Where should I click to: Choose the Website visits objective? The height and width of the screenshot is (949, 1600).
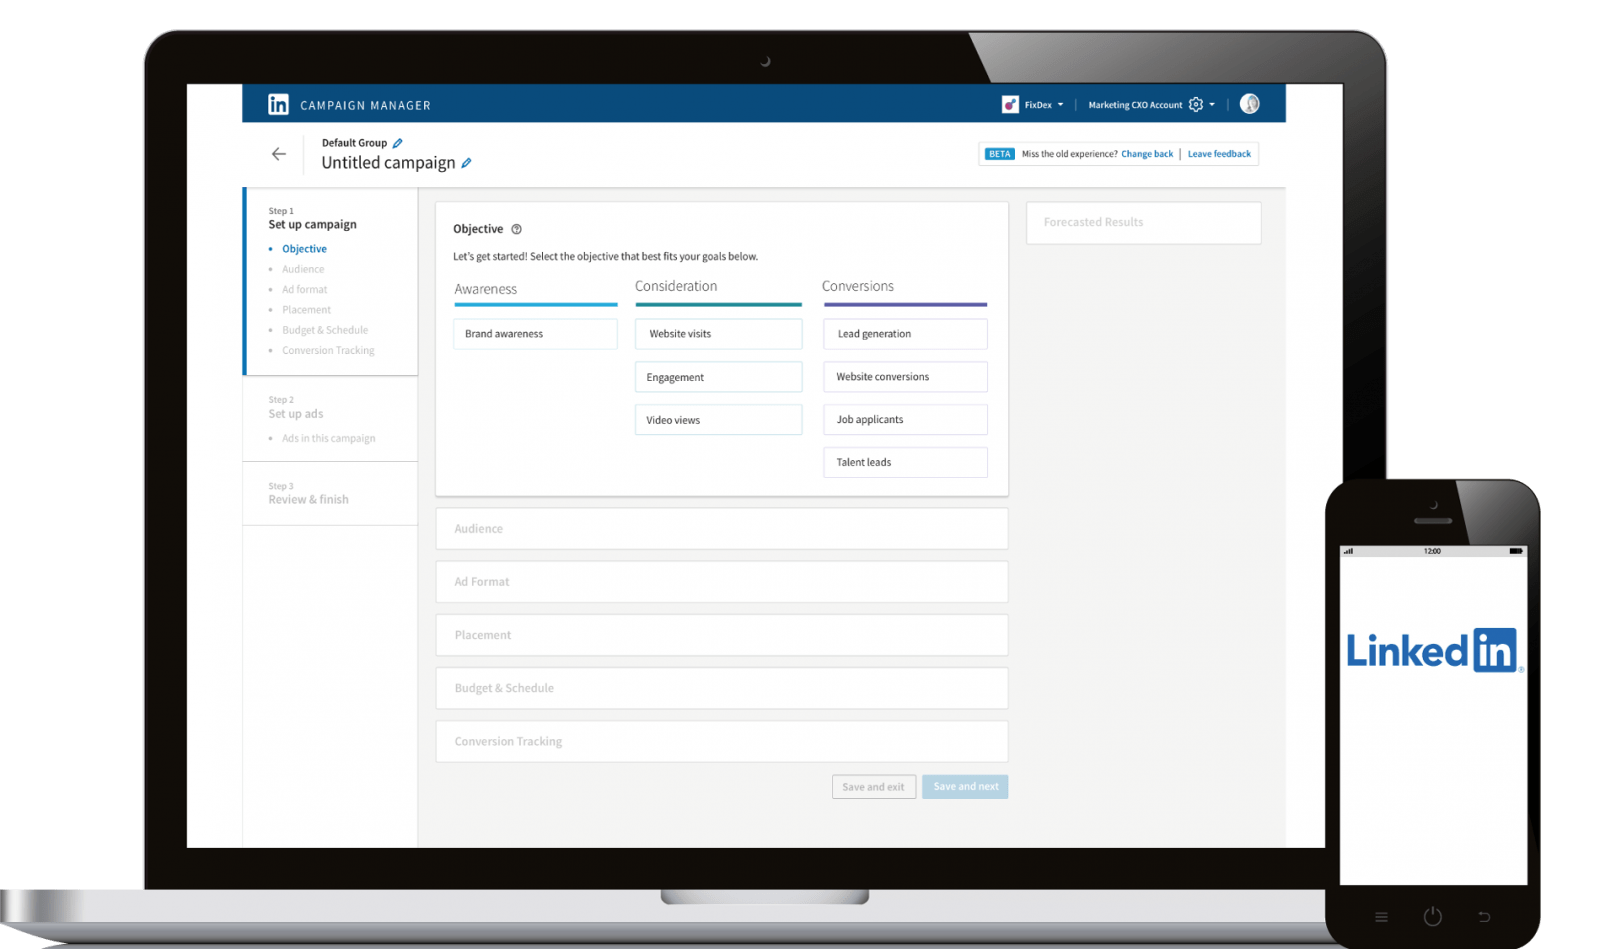718,334
